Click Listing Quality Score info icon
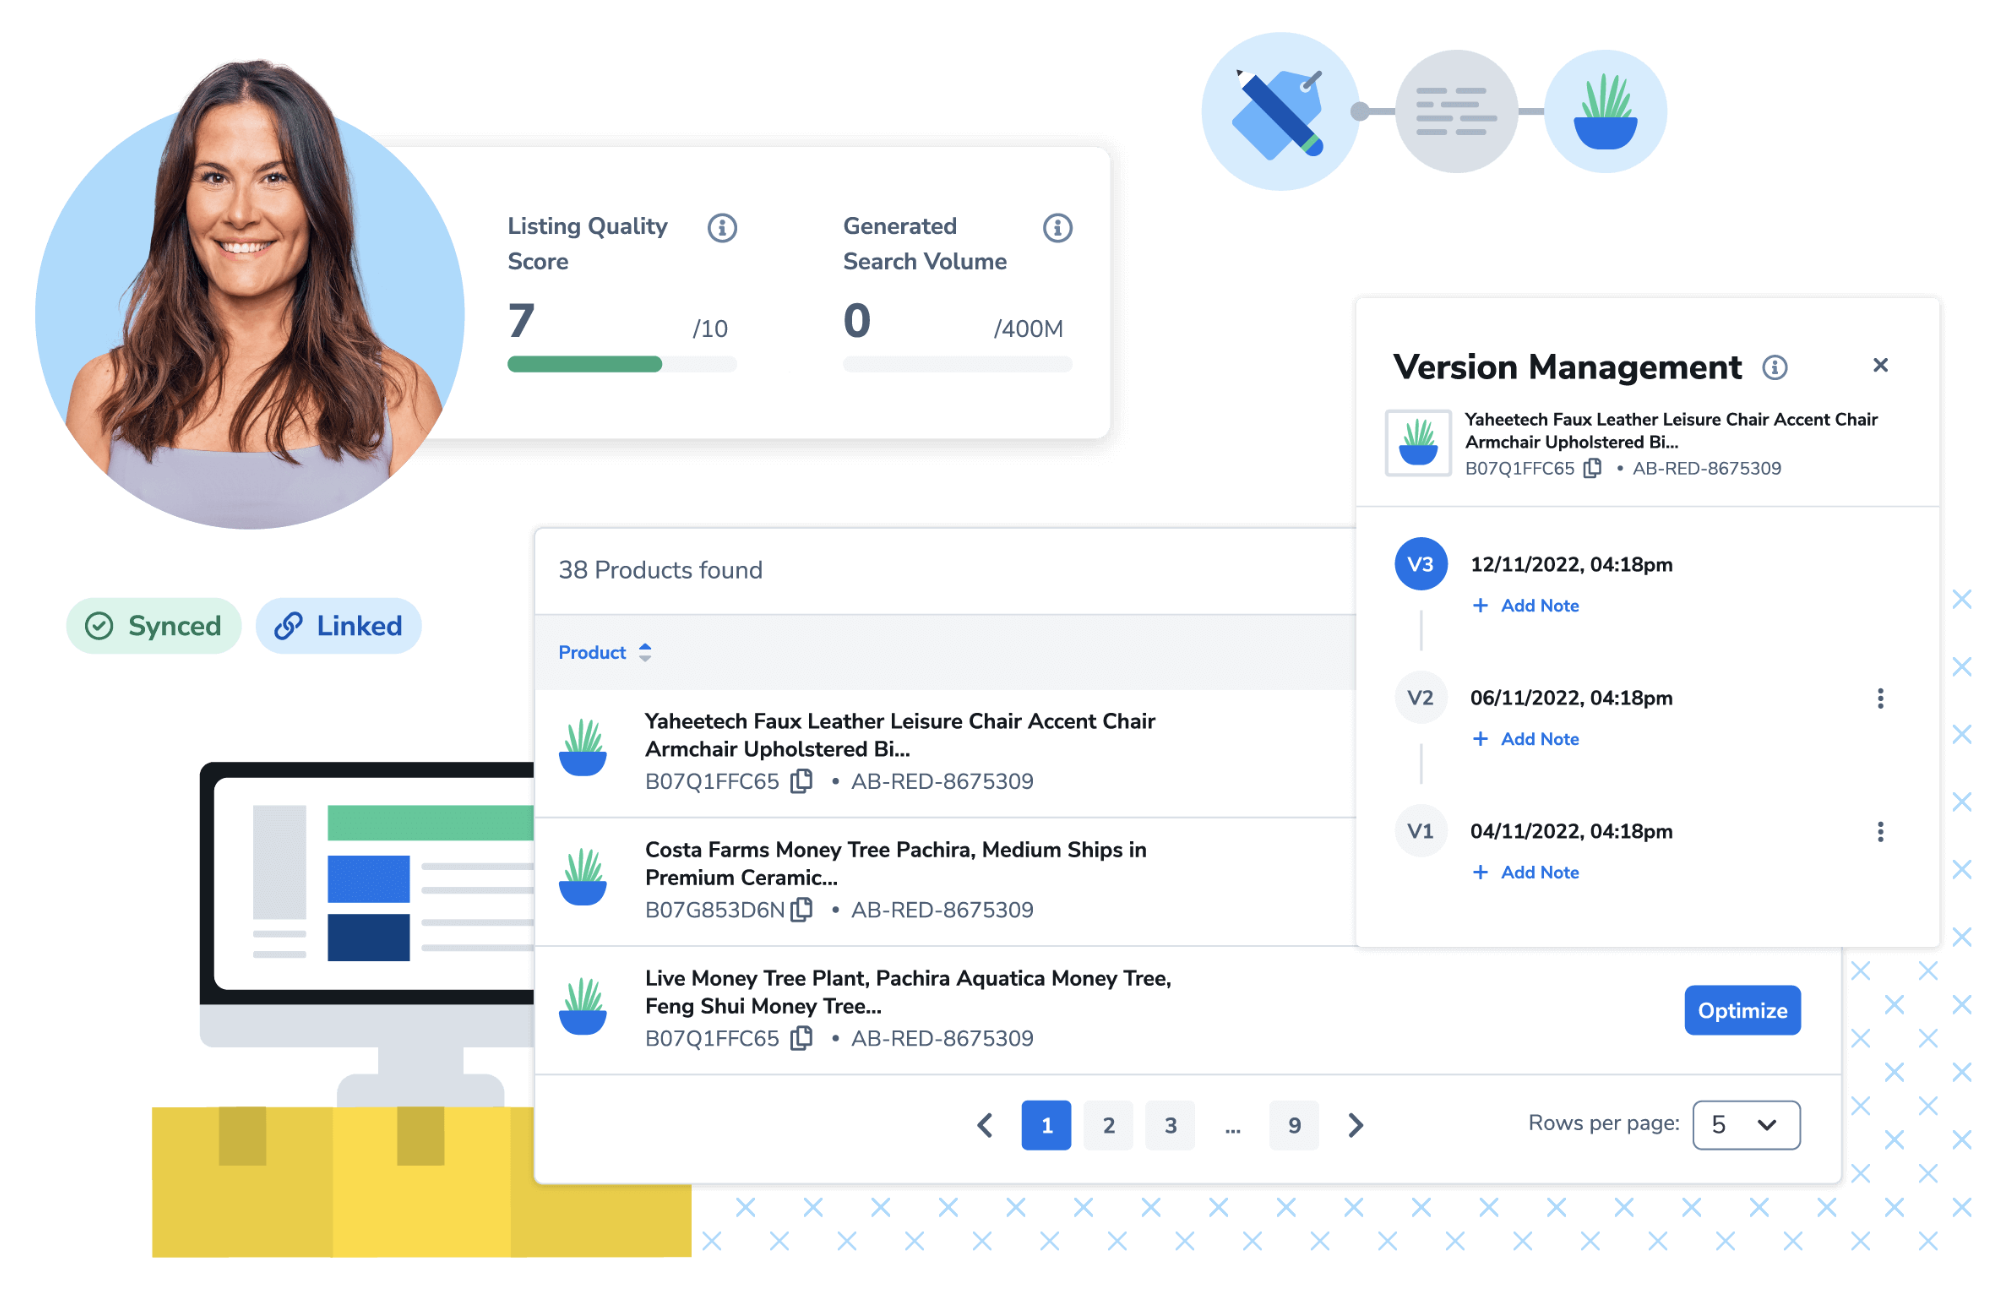 (722, 228)
